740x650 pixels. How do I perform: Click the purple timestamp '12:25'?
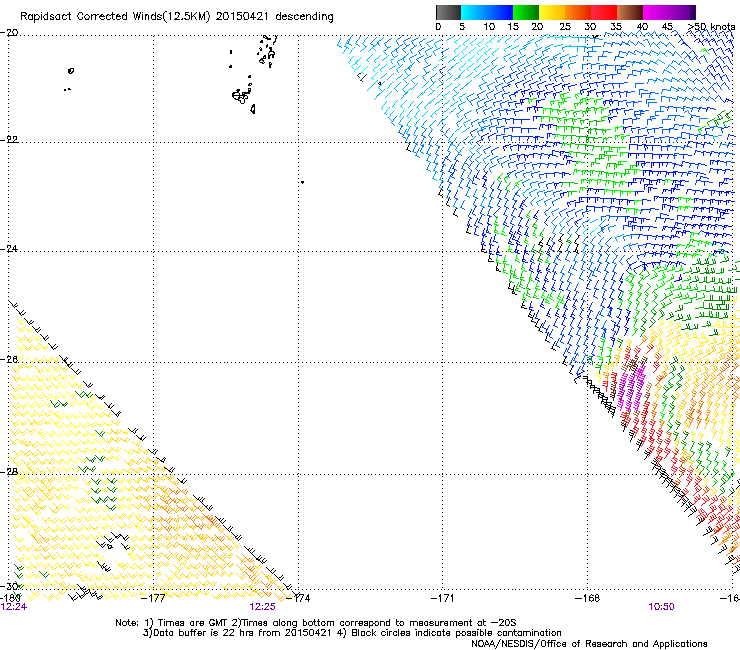262,607
